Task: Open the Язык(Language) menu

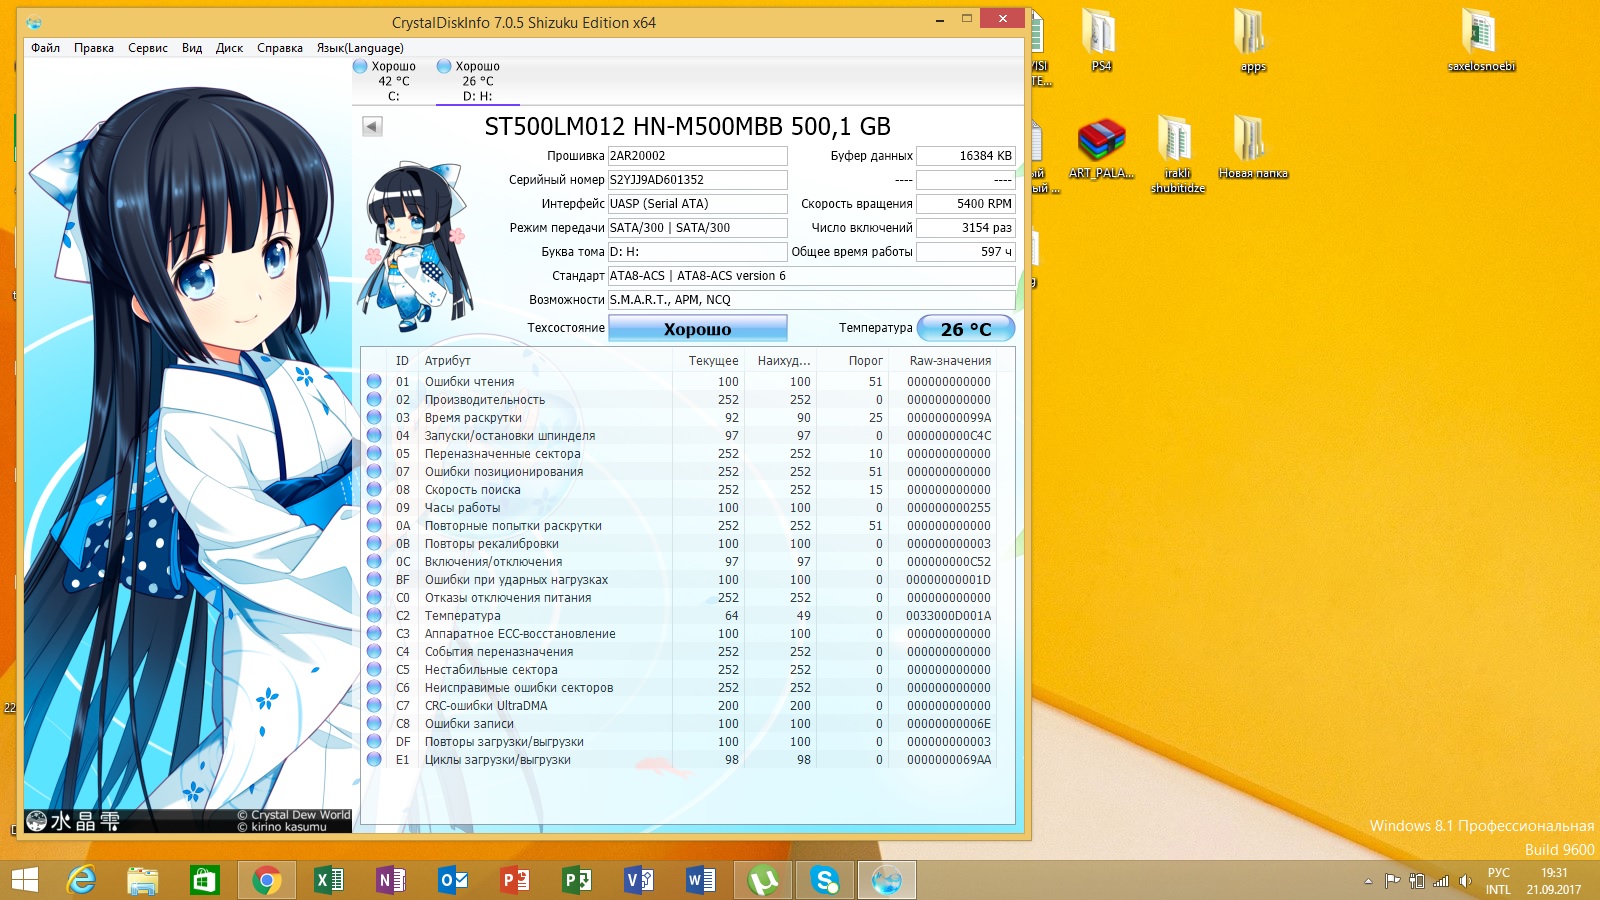Action: click(360, 48)
